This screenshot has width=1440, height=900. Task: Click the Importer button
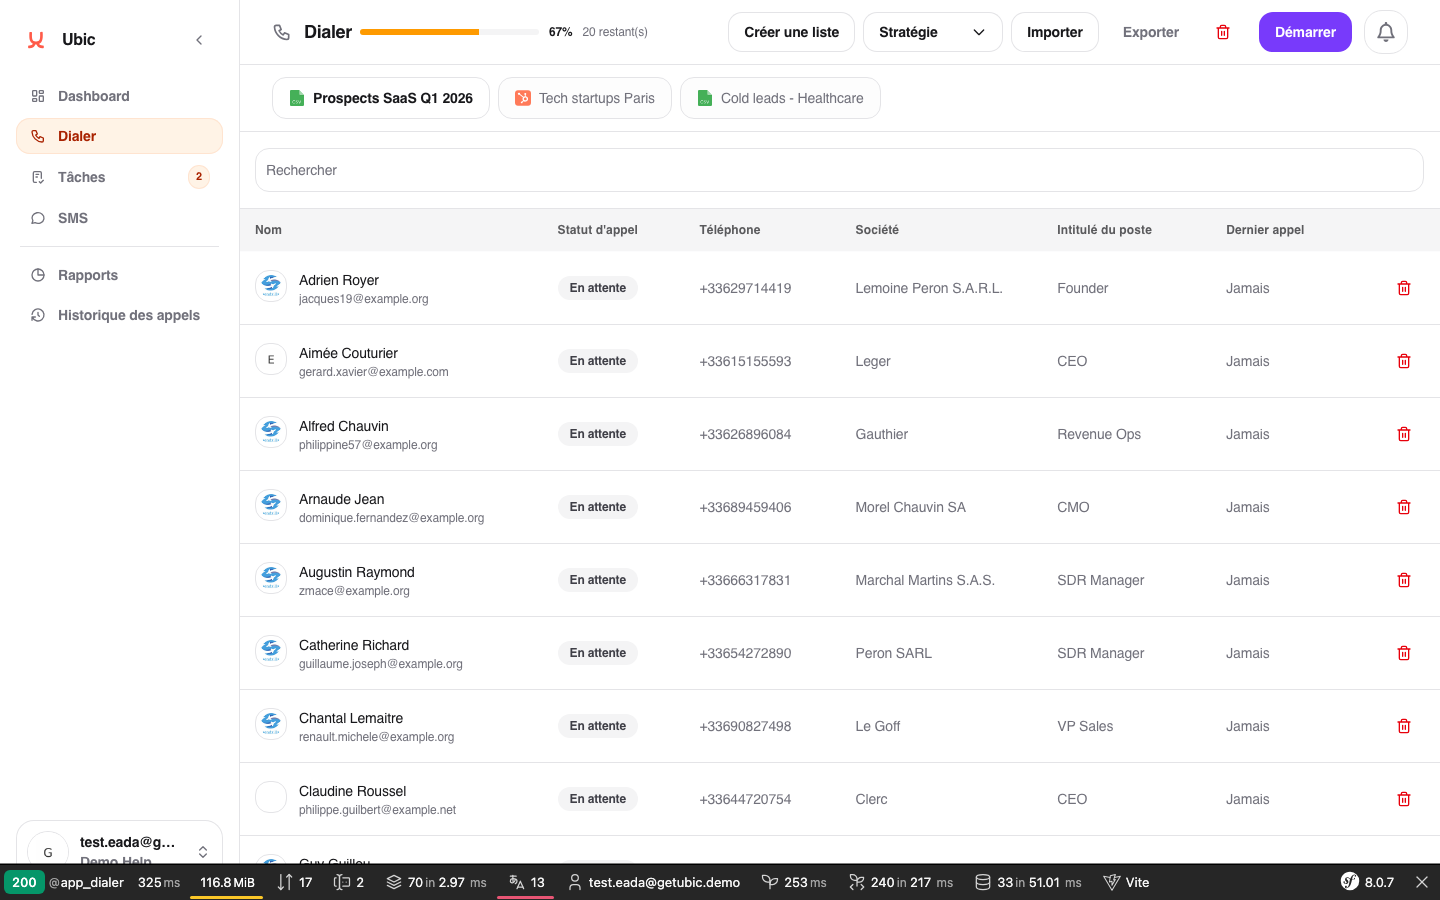tap(1054, 32)
